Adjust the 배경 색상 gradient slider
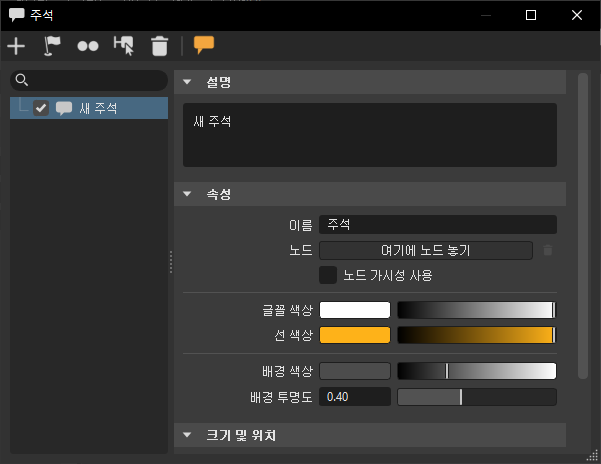601x464 pixels. click(477, 371)
